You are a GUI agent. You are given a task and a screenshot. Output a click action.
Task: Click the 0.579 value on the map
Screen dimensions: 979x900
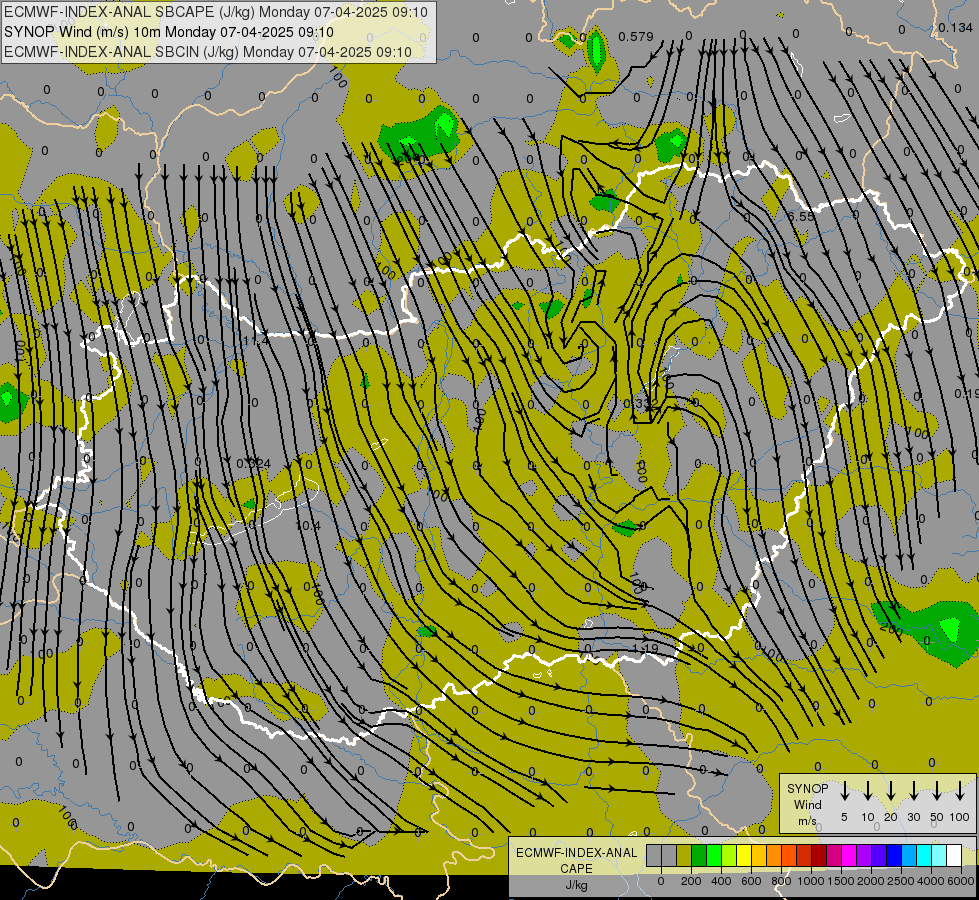click(636, 37)
